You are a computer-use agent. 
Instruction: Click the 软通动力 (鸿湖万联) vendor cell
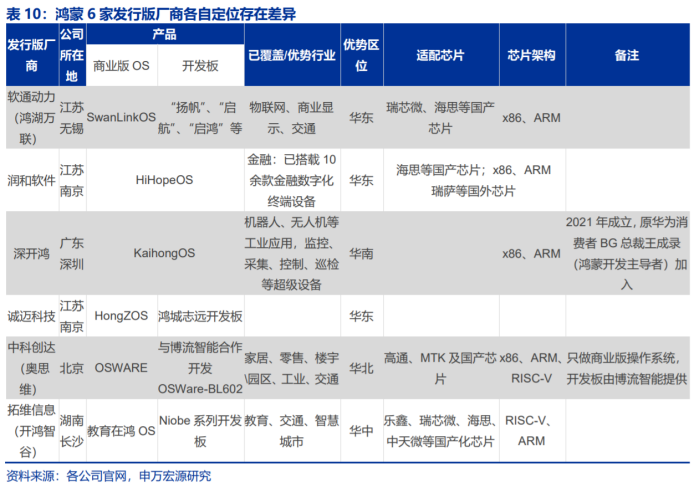coord(31,118)
